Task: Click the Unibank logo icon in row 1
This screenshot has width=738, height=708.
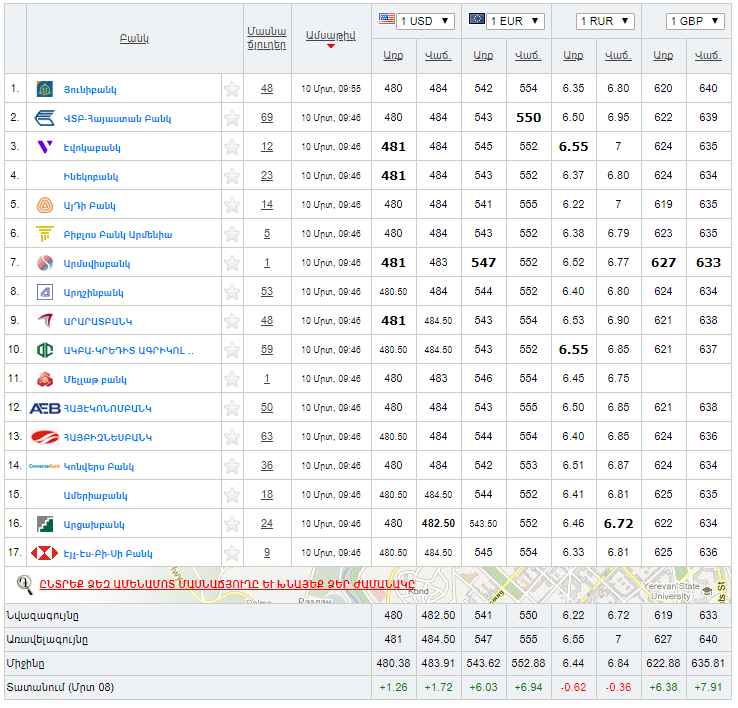Action: point(44,89)
